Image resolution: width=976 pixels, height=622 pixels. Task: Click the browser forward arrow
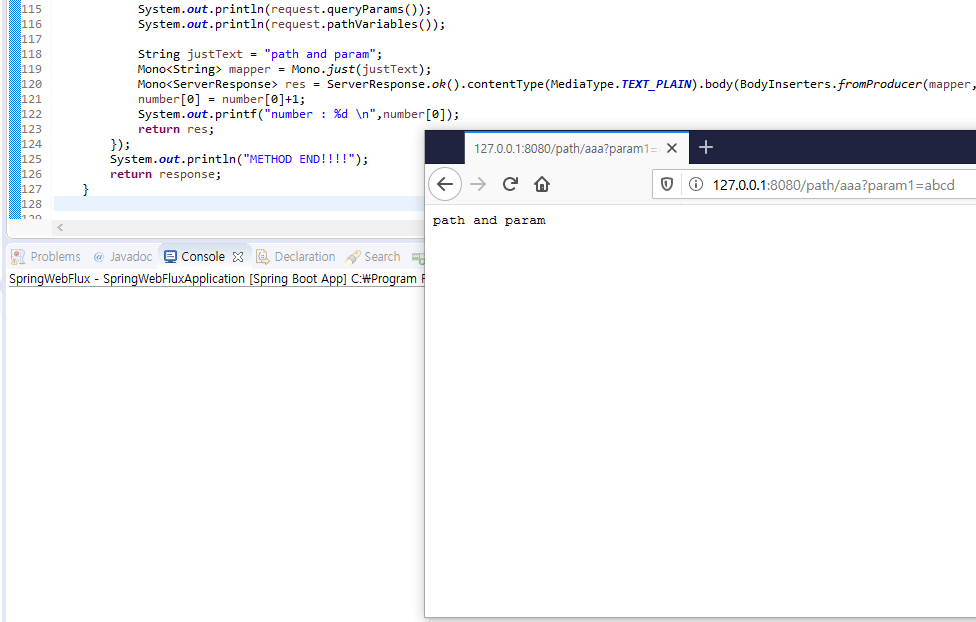click(478, 184)
